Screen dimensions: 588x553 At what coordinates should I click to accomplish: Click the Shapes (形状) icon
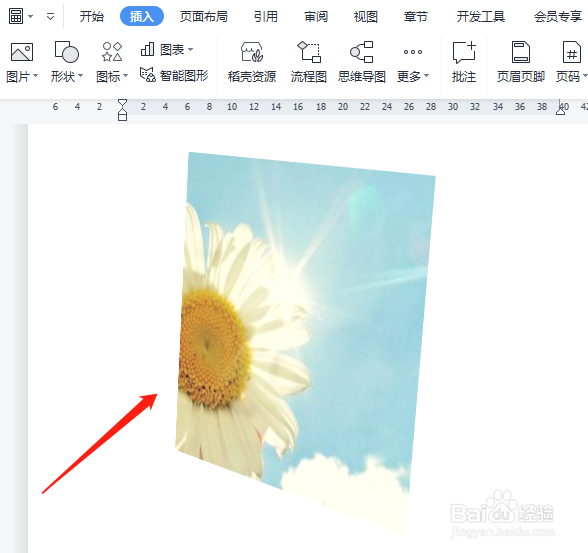coord(66,52)
